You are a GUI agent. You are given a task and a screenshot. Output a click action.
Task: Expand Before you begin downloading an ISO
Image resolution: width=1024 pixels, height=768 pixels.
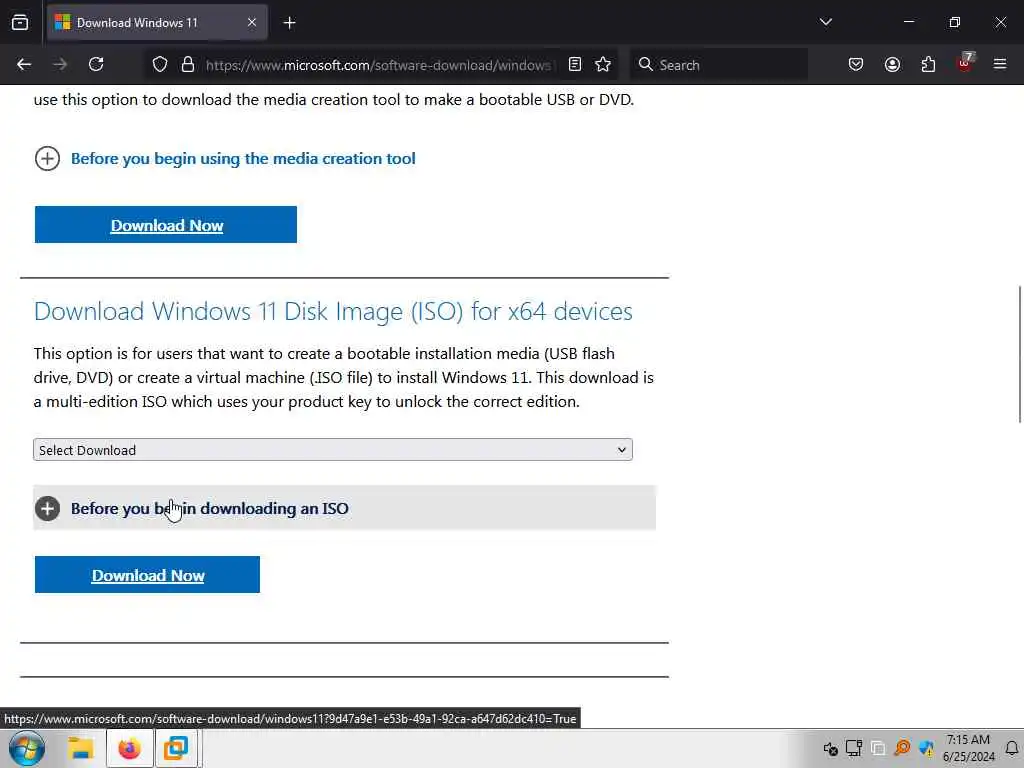(344, 508)
